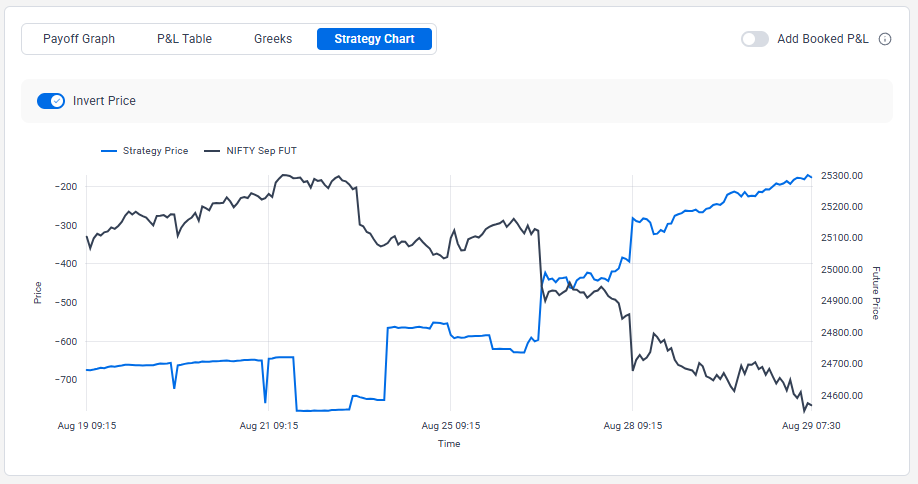This screenshot has height=484, width=918.
Task: Switch to the P&L Table tab
Action: pyautogui.click(x=184, y=39)
